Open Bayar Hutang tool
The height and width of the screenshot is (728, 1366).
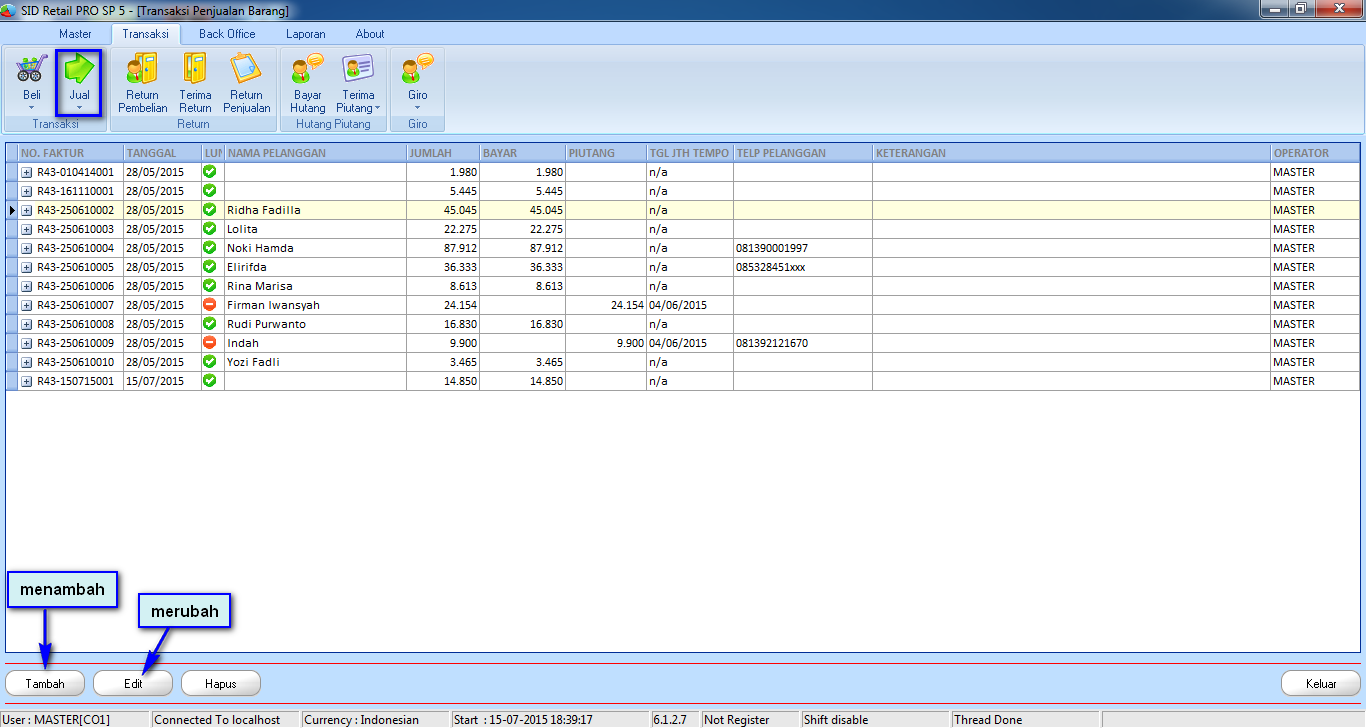pos(308,82)
